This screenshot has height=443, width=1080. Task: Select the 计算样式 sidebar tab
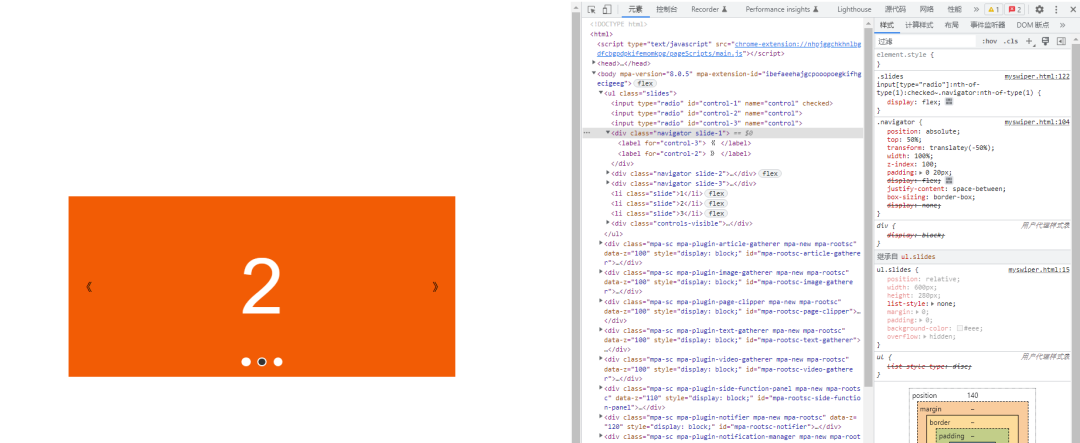(919, 25)
